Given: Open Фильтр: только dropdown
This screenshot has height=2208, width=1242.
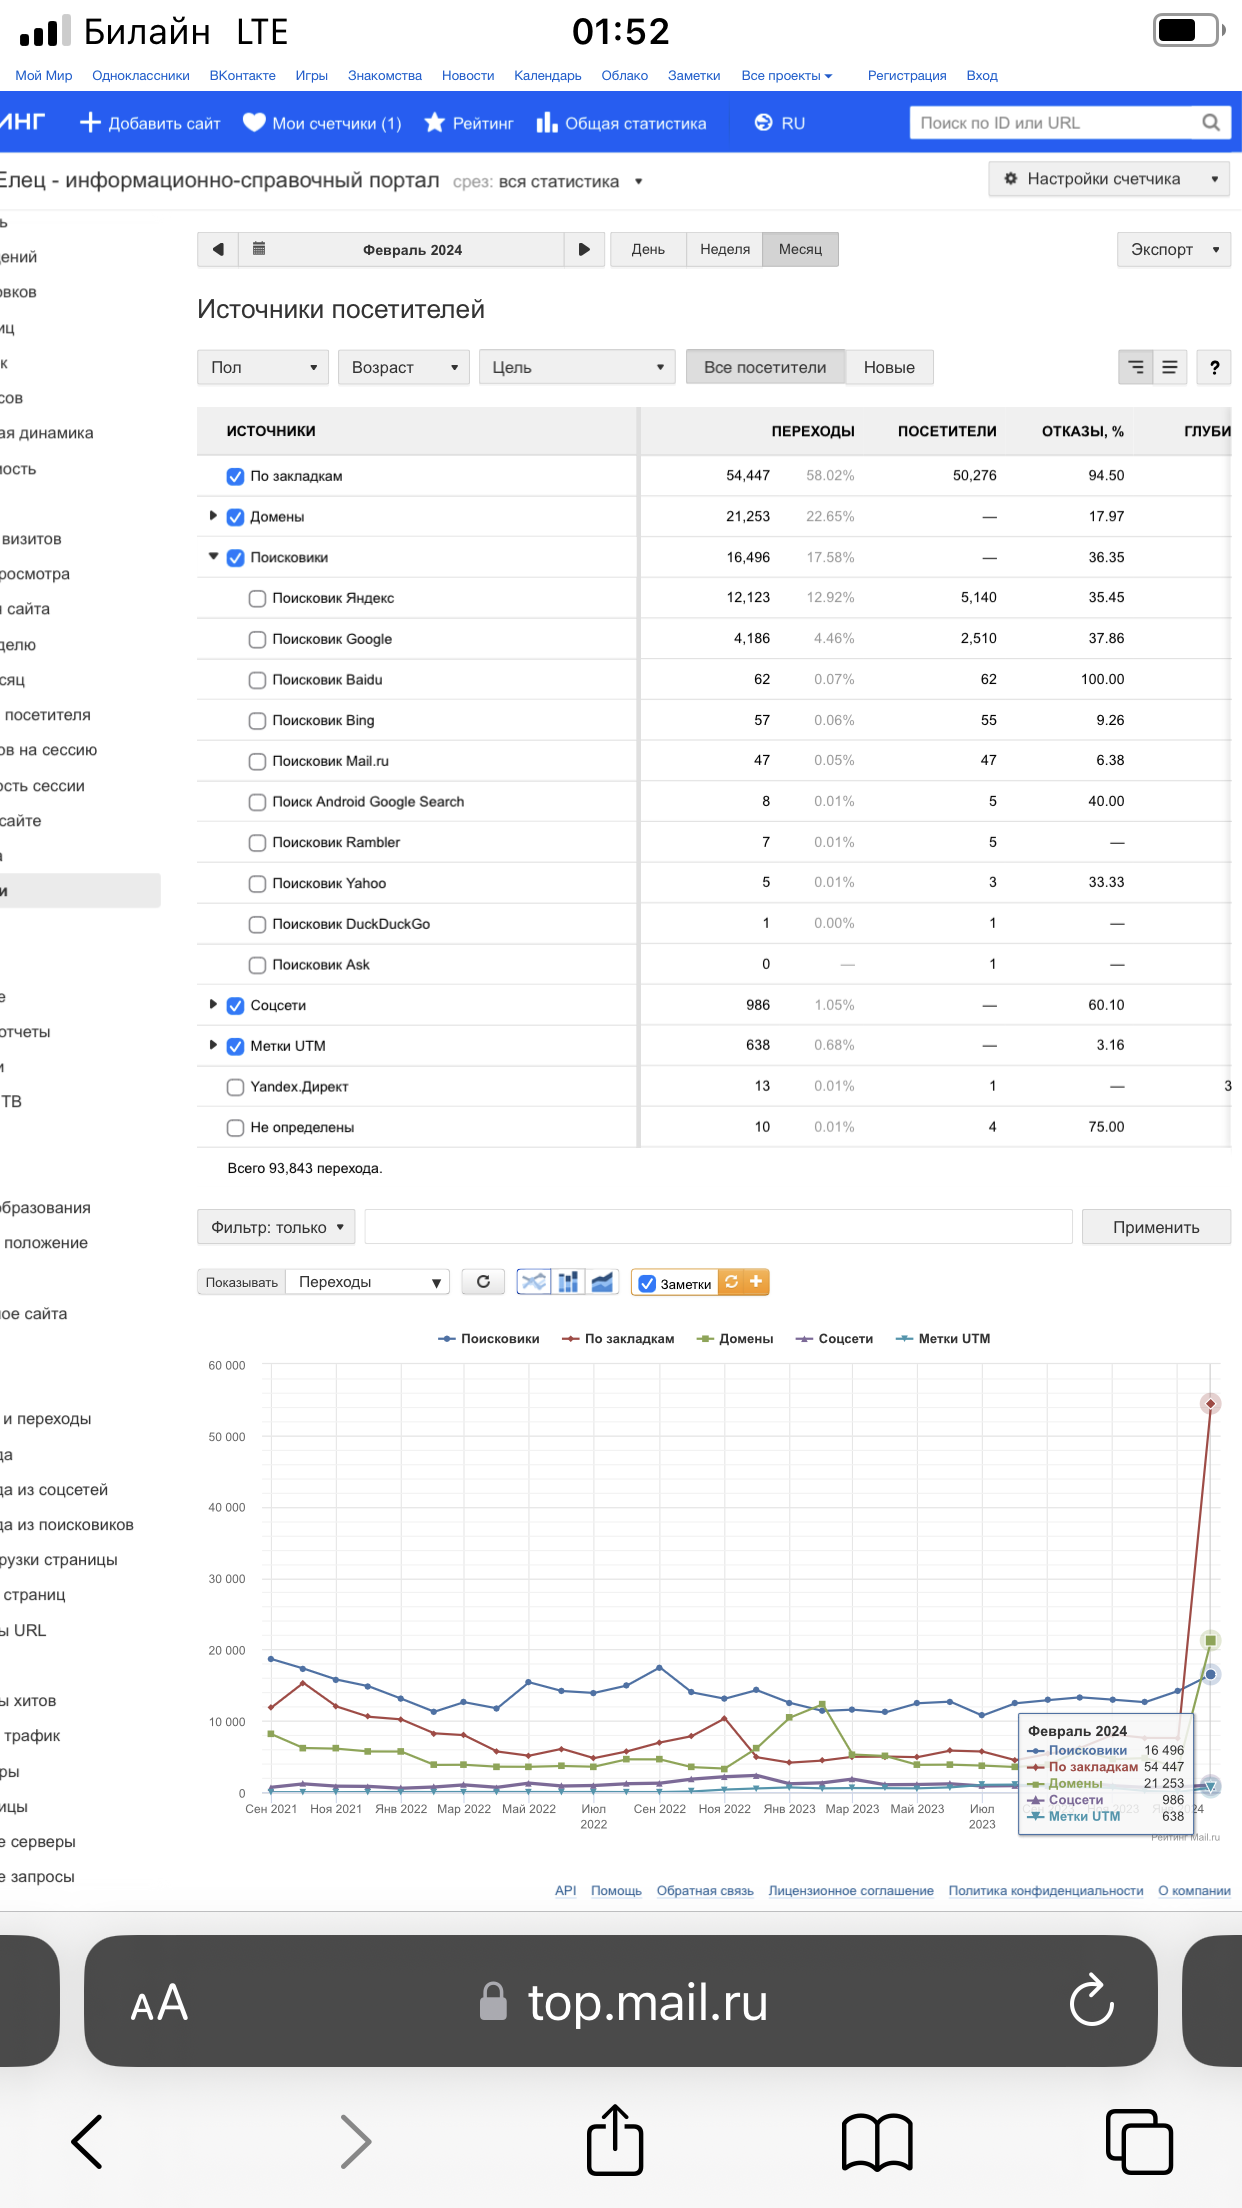Looking at the screenshot, I should pyautogui.click(x=277, y=1227).
